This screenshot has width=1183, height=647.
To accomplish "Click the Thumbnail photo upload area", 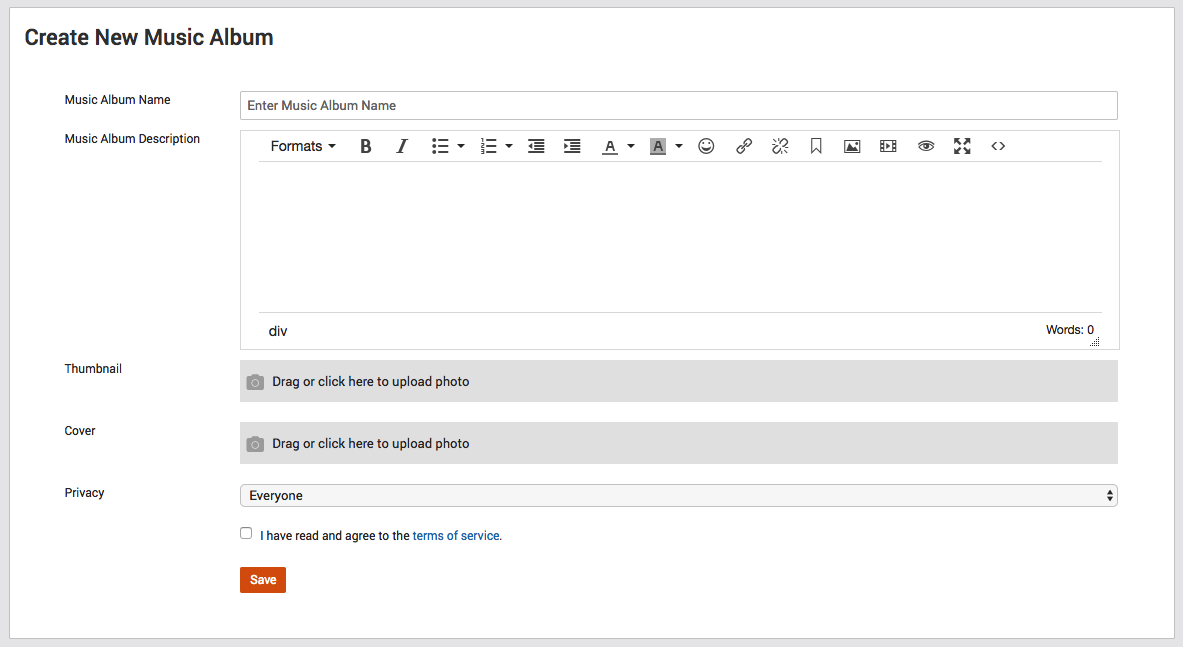I will [678, 381].
